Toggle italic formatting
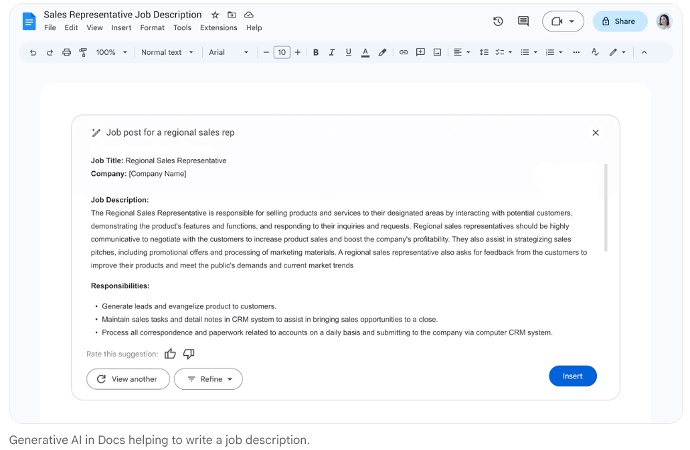Screen dimensions: 690x450 [332, 52]
